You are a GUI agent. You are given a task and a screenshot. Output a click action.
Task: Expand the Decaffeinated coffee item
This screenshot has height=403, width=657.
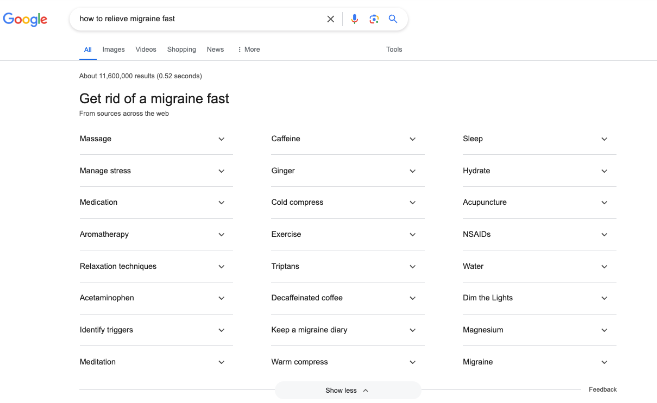point(348,298)
